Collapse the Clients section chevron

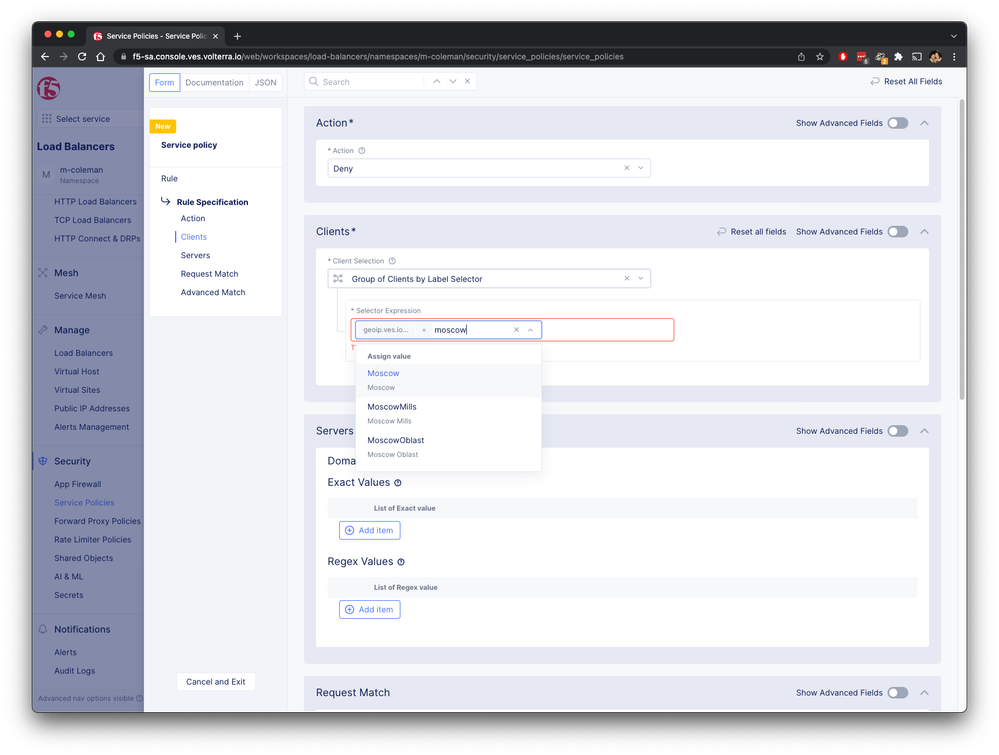[924, 232]
